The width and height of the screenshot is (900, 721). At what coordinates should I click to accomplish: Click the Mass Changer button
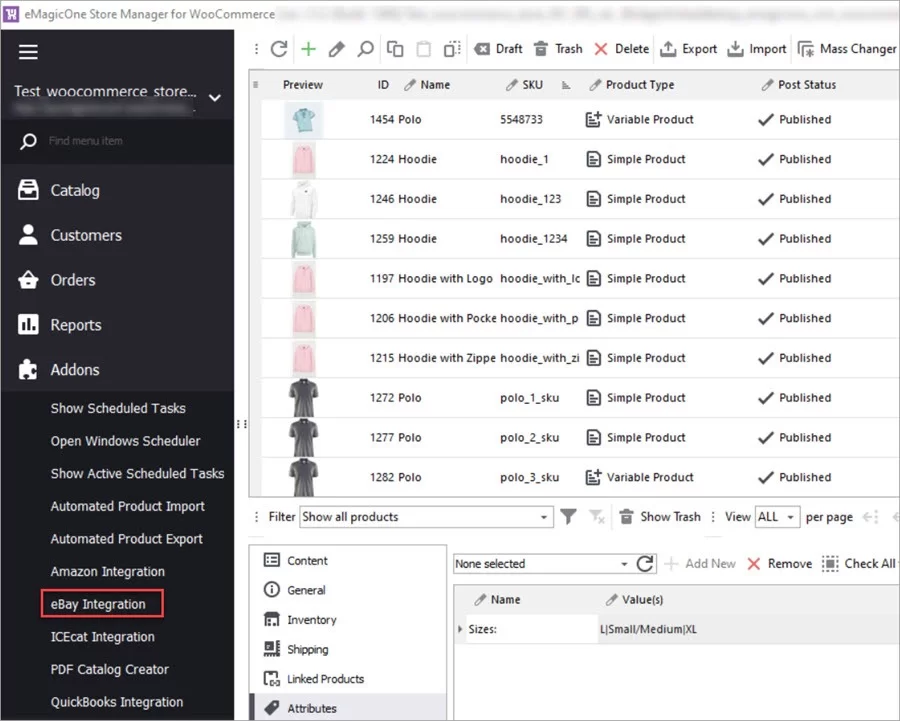[846, 49]
